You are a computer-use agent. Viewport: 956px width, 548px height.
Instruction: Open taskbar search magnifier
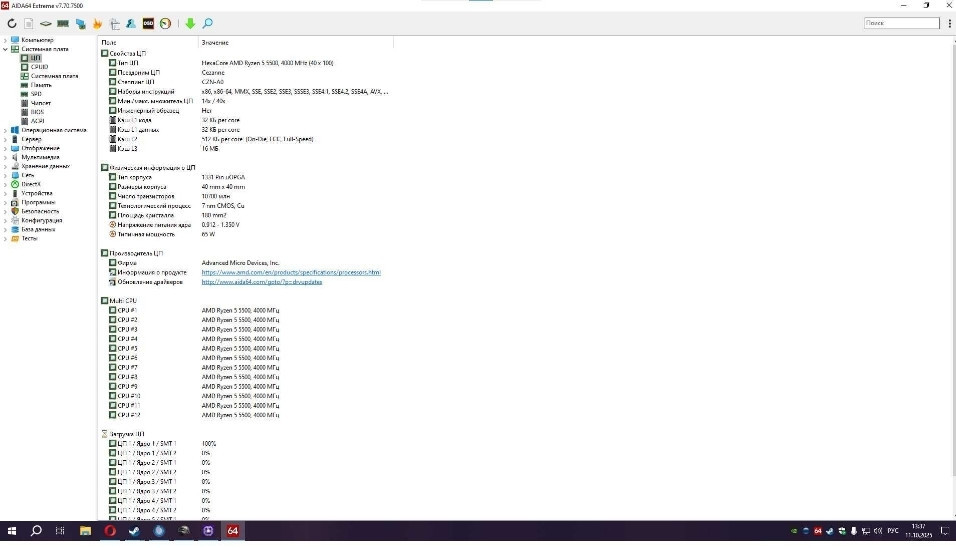36,531
